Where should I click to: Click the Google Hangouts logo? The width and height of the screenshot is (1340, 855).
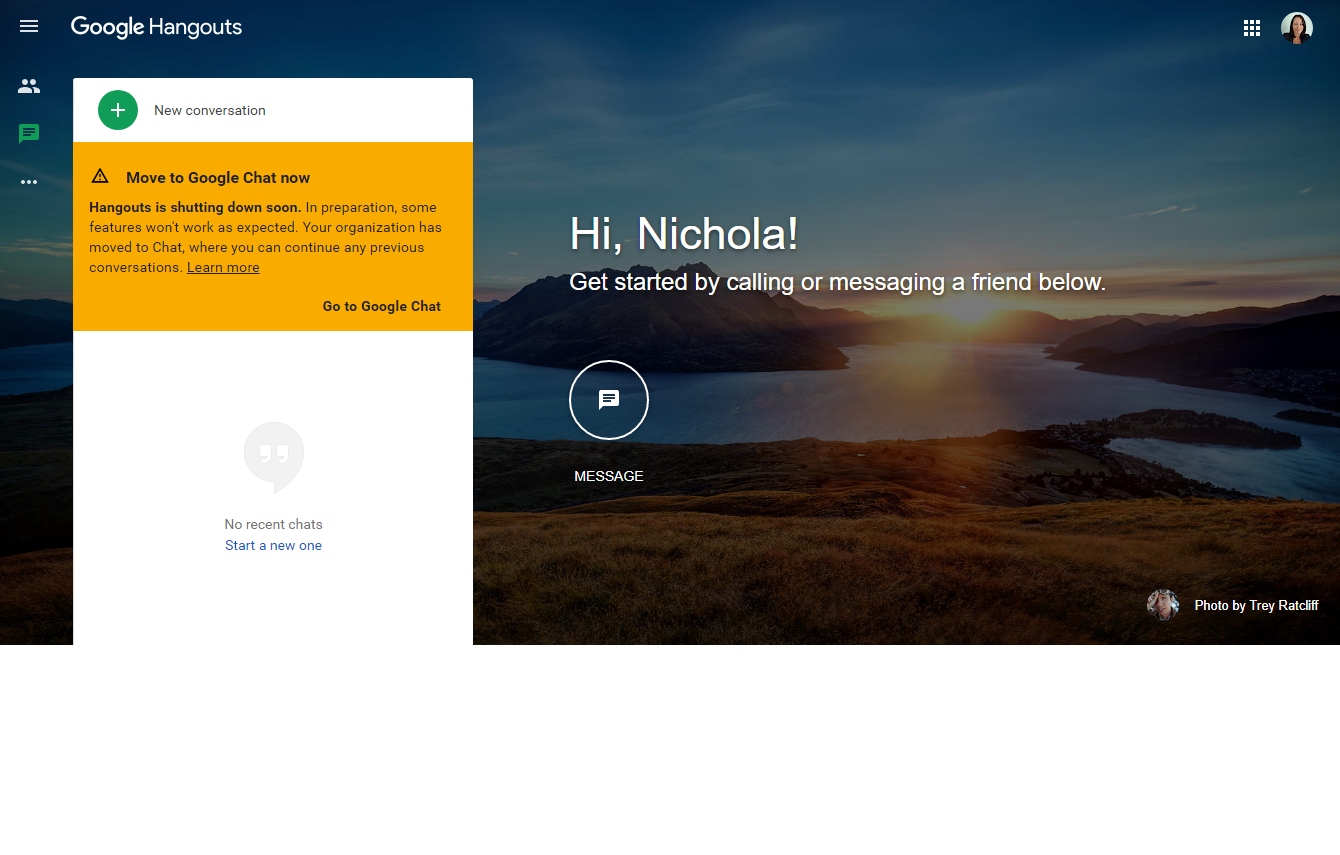pos(156,27)
